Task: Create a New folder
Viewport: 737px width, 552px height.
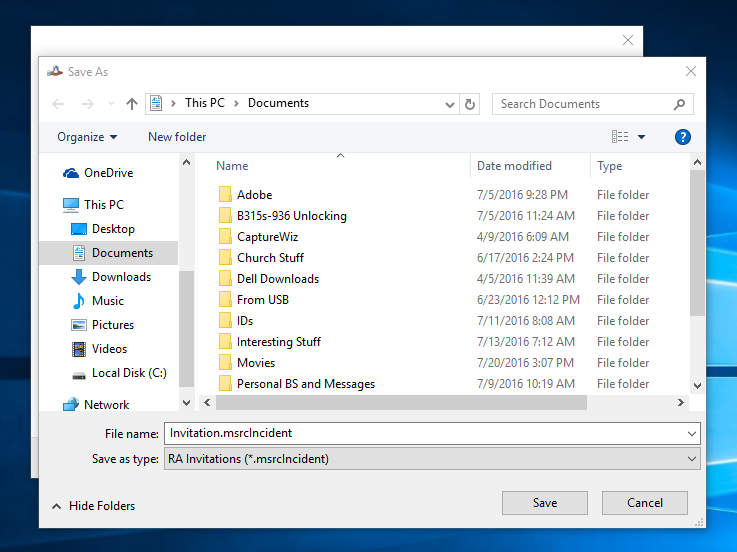Action: (177, 137)
